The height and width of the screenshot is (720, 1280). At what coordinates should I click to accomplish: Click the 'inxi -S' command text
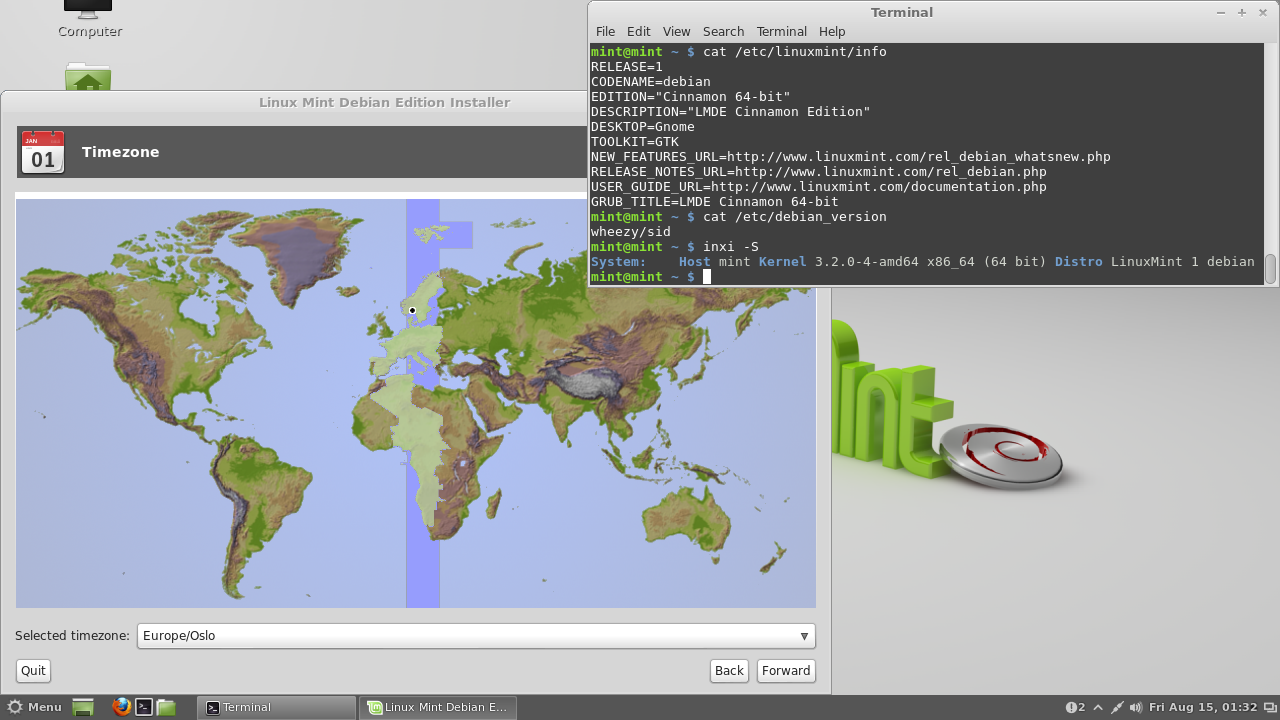[731, 247]
